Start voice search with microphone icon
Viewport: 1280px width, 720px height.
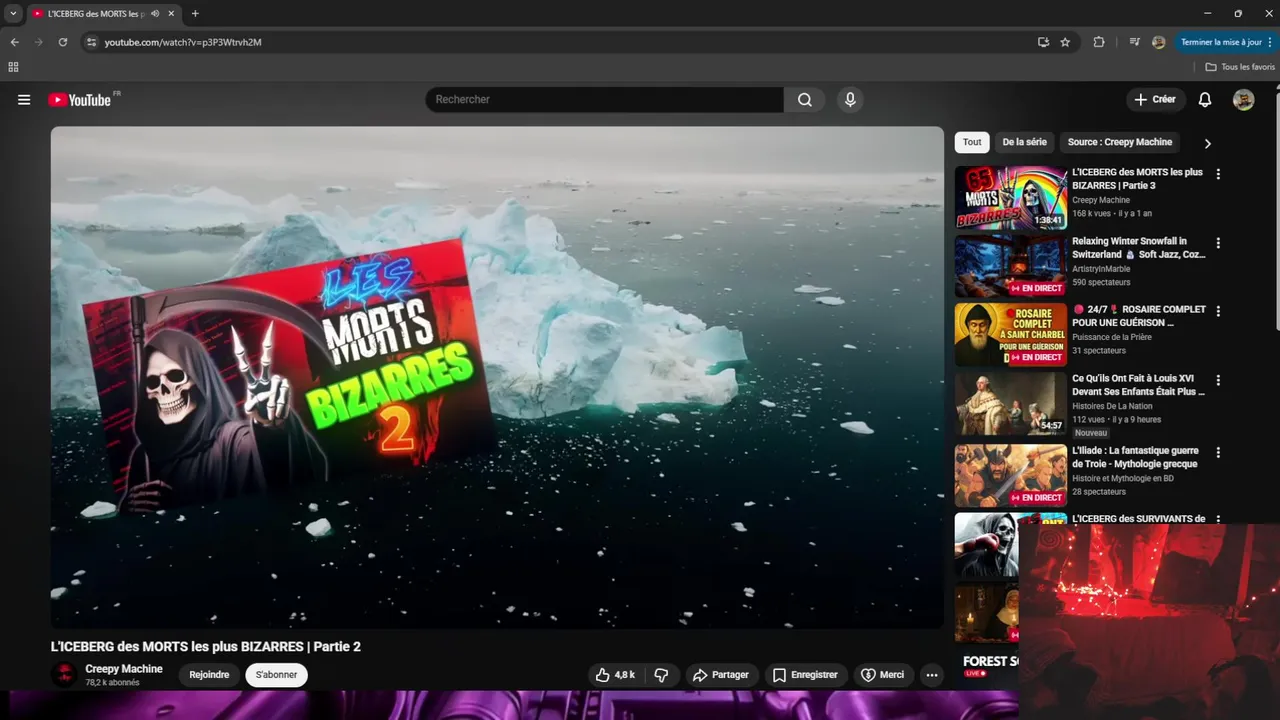coord(850,100)
